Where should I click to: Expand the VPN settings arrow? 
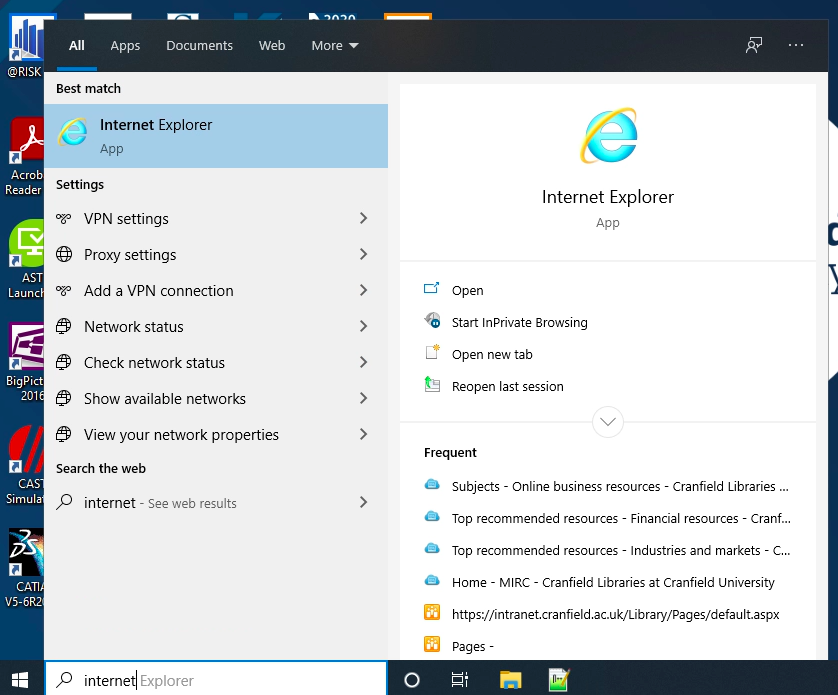(x=363, y=219)
